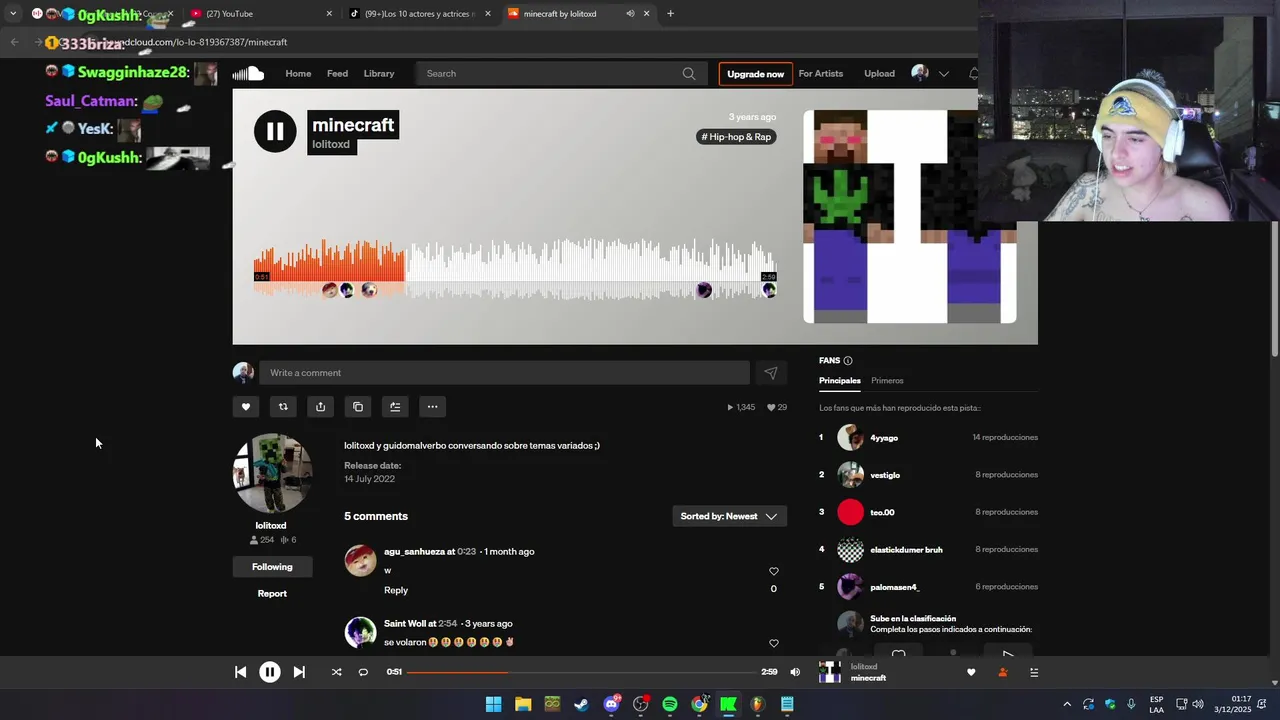Pause the minecraft track with the large button
The height and width of the screenshot is (720, 1280).
(x=275, y=131)
